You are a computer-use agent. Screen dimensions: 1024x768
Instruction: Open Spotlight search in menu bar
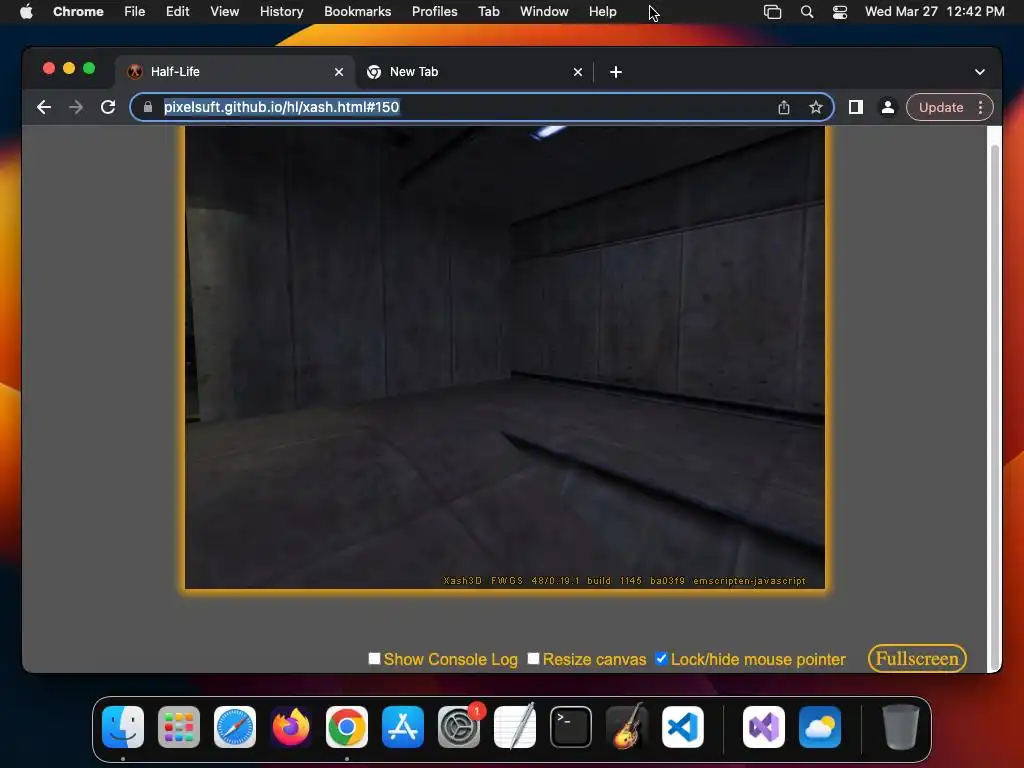tap(807, 12)
